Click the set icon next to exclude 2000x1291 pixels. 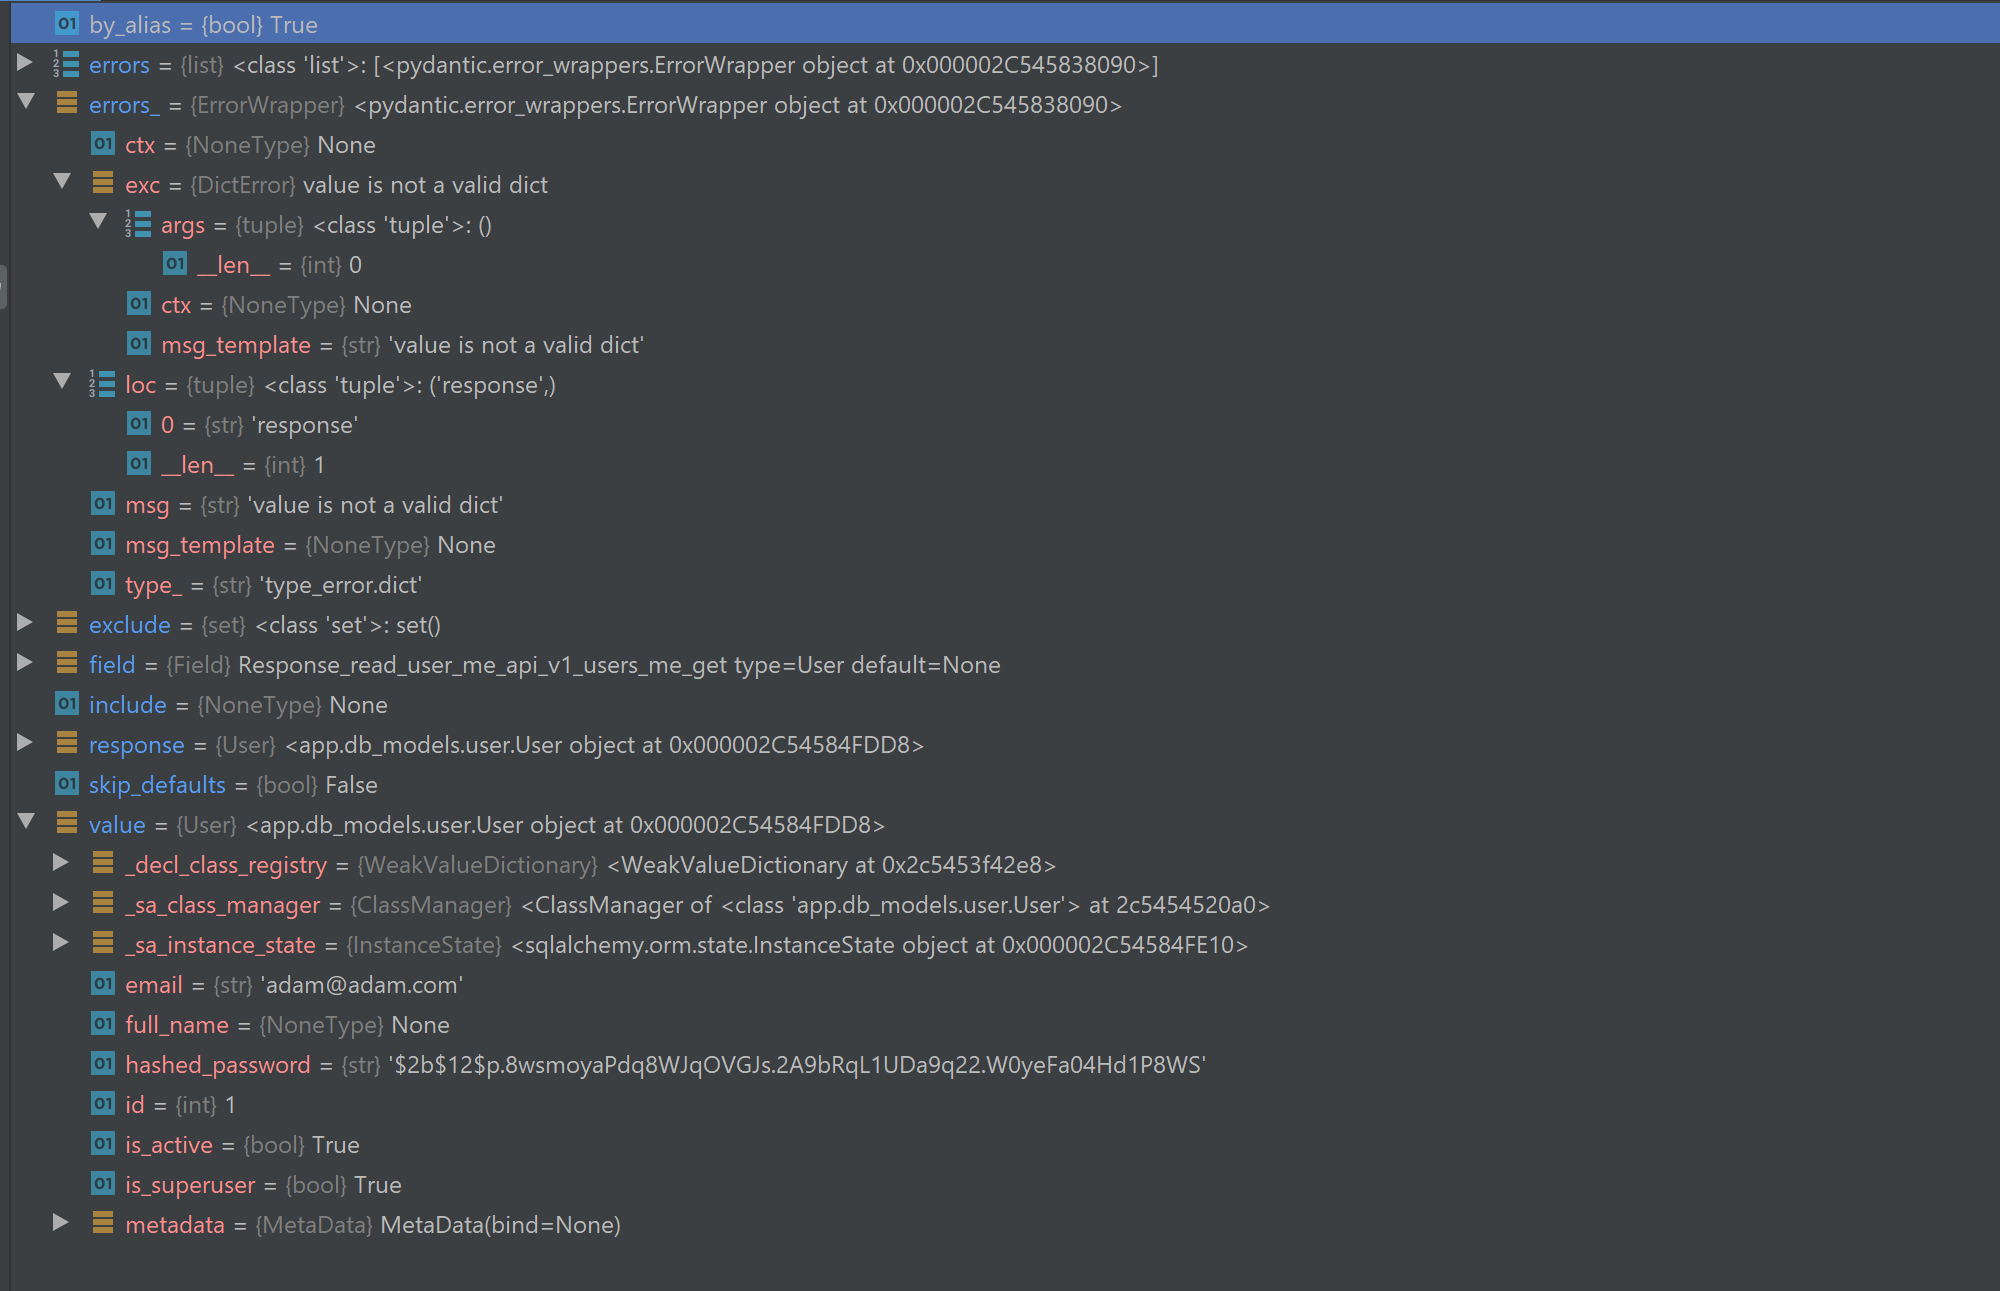pos(66,624)
